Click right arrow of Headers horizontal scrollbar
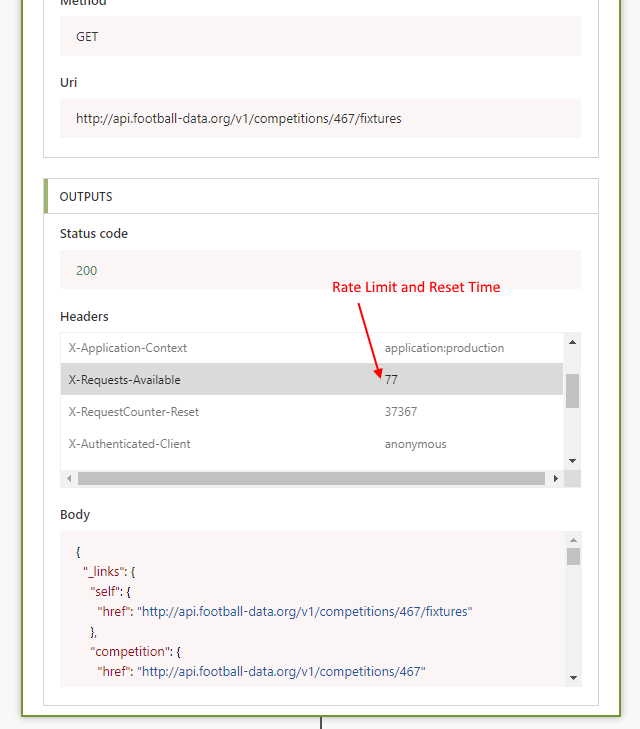The image size is (640, 729). (555, 479)
